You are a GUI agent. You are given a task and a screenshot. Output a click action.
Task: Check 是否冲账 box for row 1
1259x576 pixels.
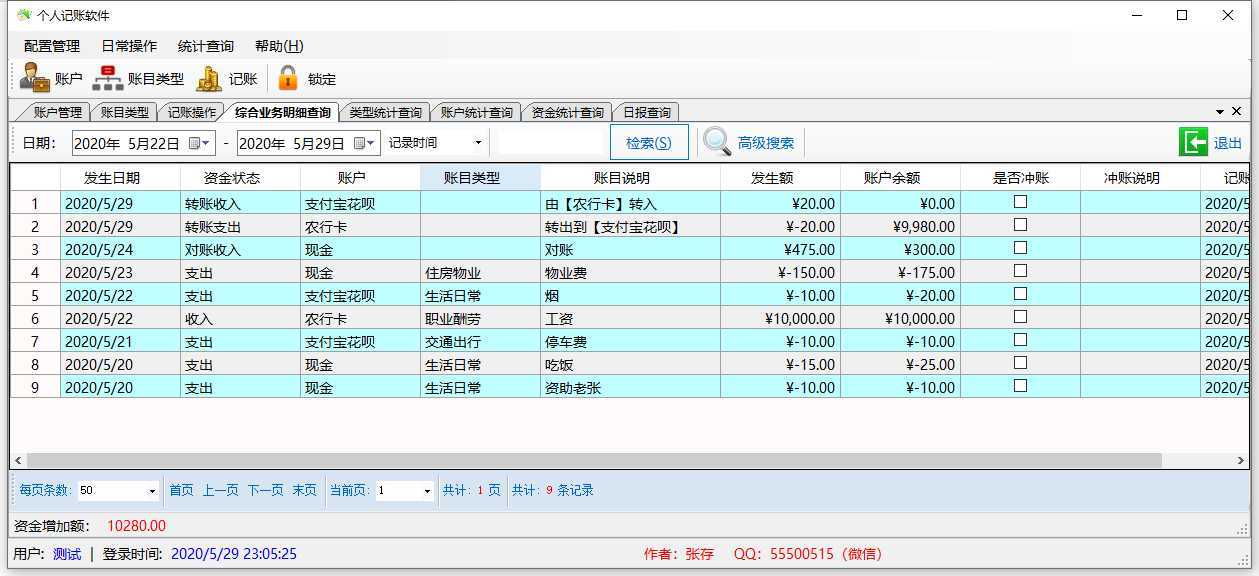[x=1020, y=202]
